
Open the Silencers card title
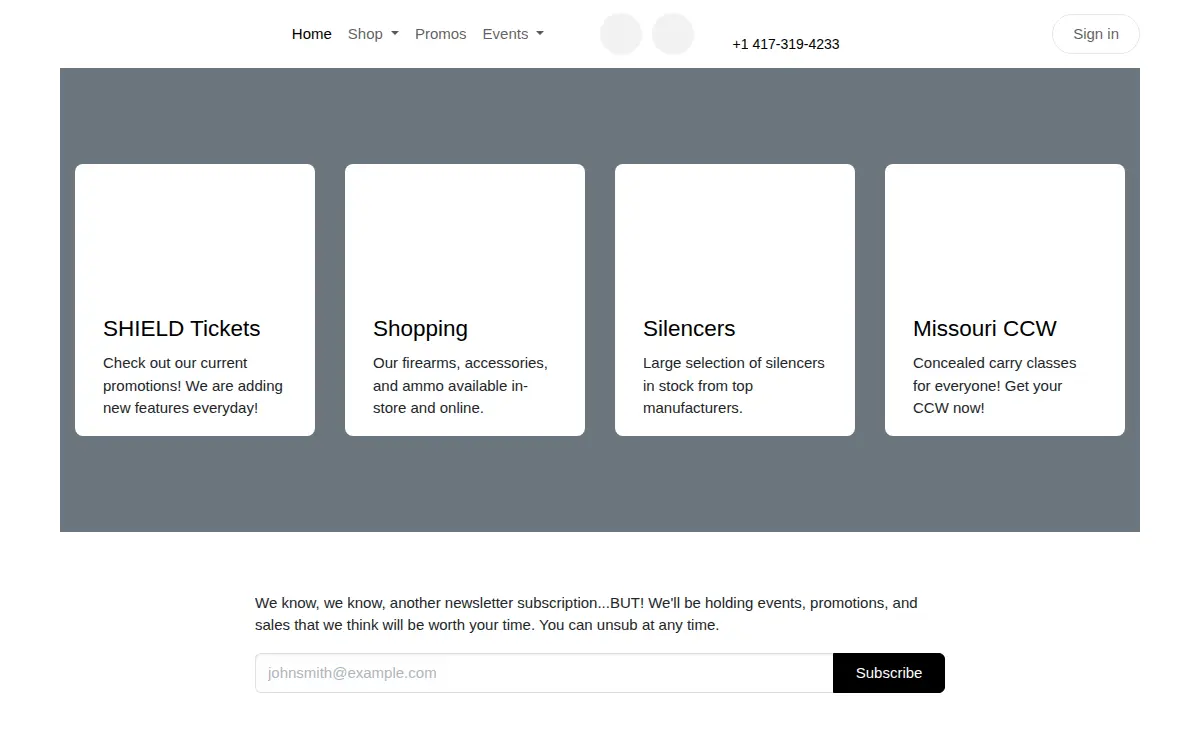click(689, 329)
